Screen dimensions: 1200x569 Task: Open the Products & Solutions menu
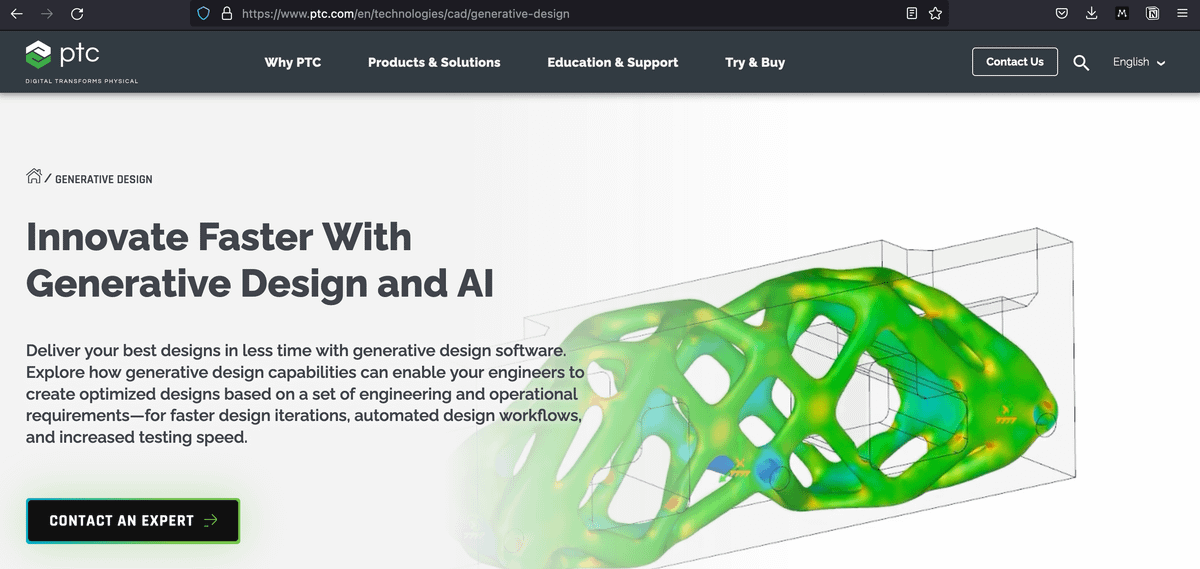coord(434,62)
